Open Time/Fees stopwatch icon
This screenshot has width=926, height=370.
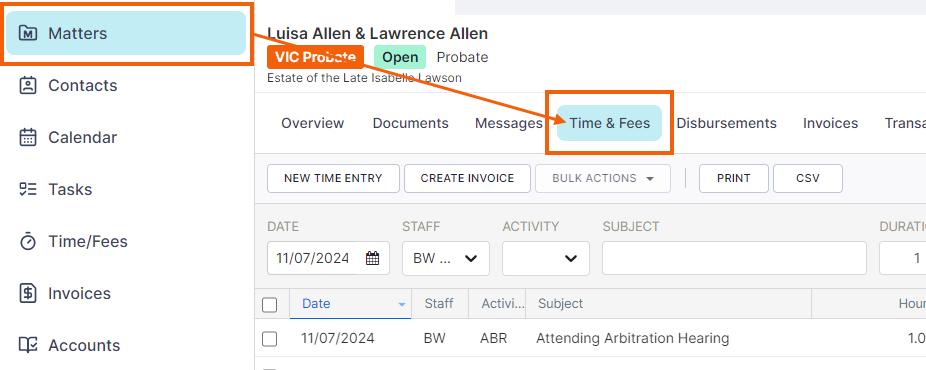(28, 241)
